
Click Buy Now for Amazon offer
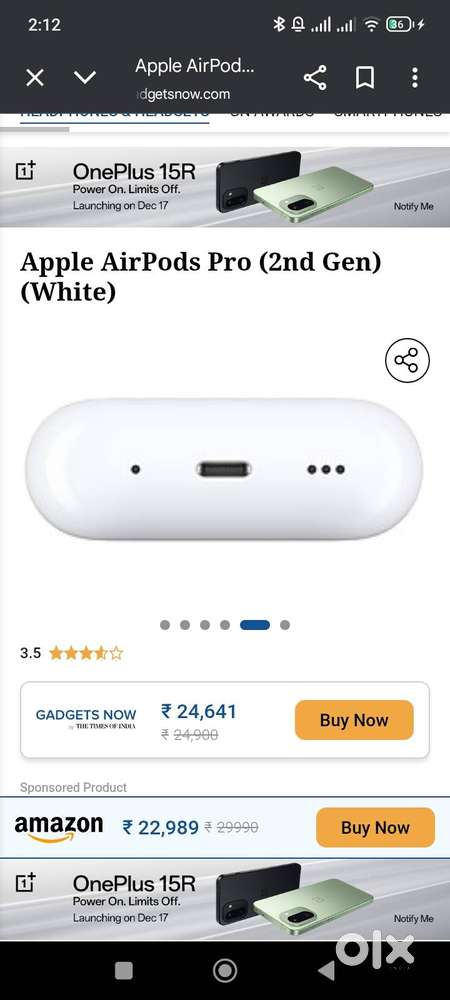click(x=375, y=828)
